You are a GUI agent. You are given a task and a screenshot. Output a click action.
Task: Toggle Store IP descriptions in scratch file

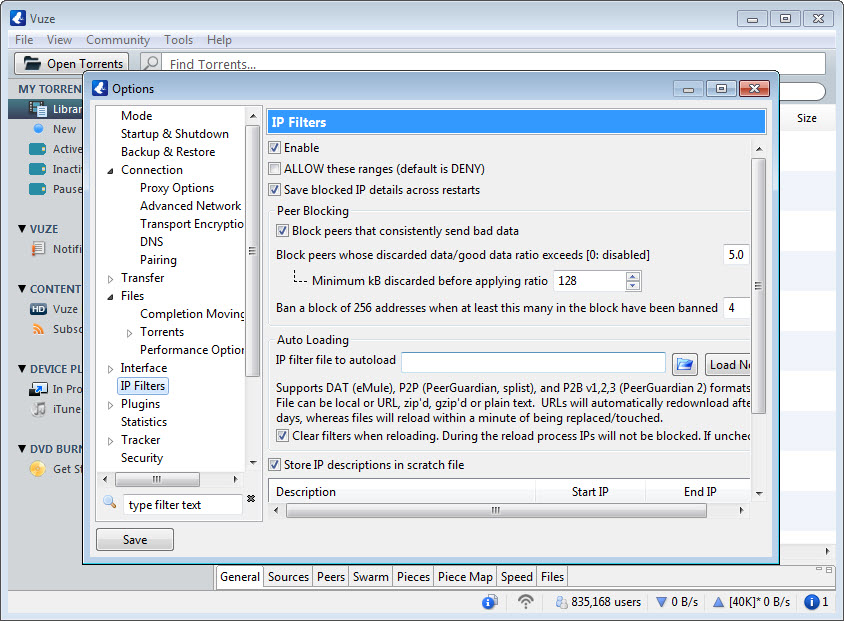275,464
